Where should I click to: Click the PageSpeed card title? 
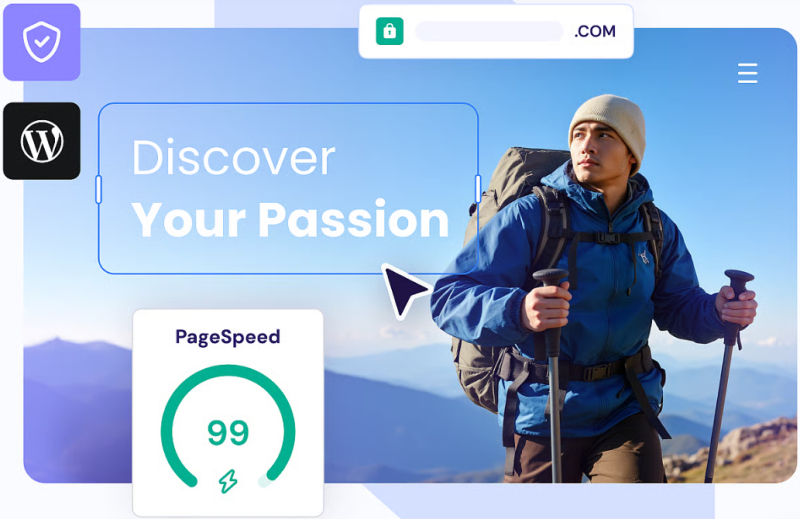click(228, 337)
